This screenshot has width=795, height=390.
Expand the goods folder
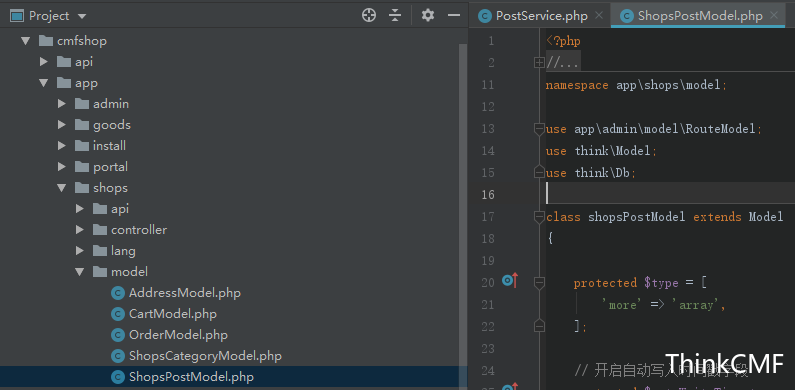point(62,125)
